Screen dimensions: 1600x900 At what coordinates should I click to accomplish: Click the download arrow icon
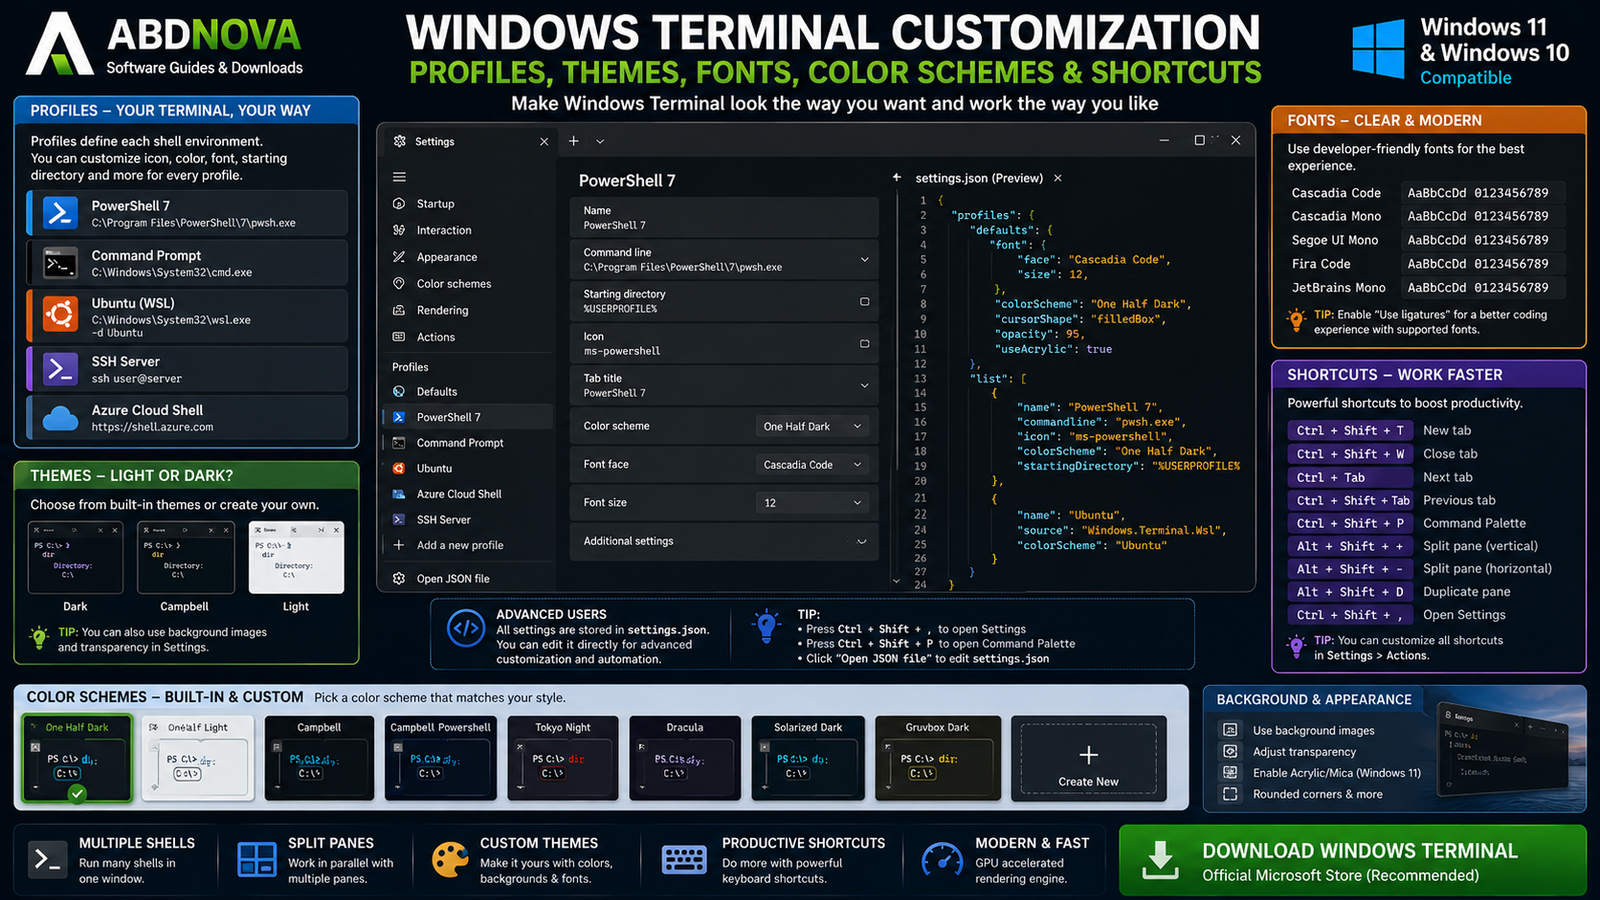[x=1160, y=860]
